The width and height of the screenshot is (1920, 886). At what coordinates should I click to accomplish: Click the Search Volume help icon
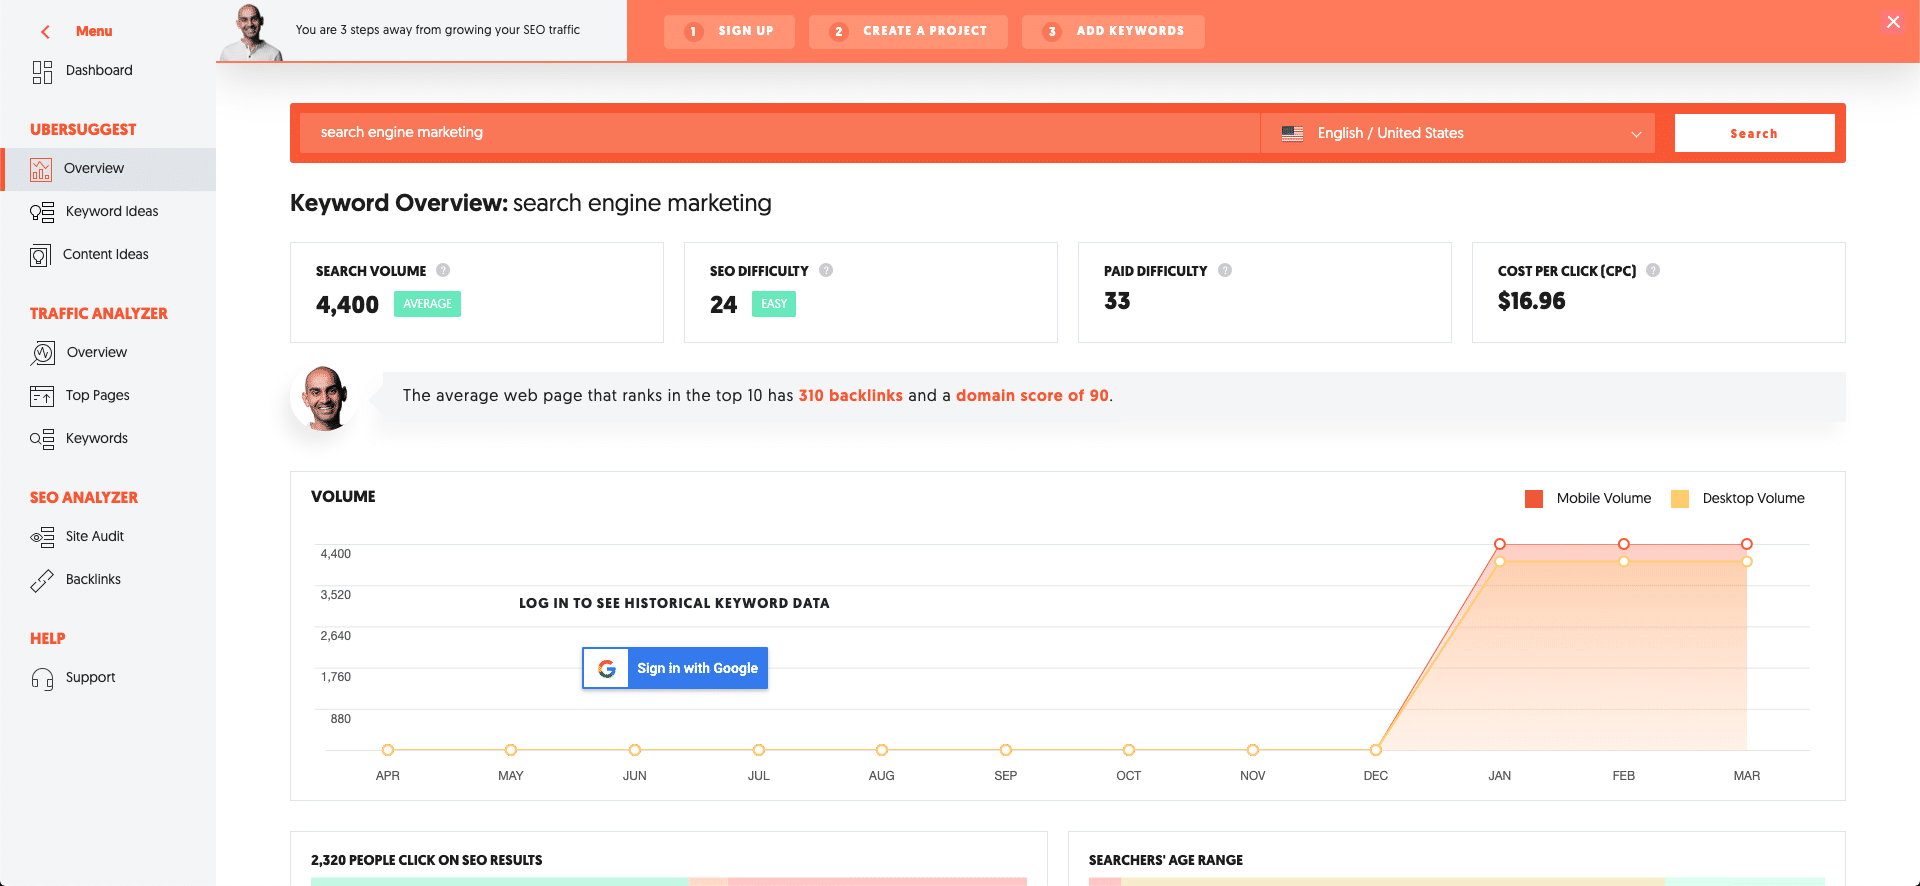pyautogui.click(x=443, y=270)
